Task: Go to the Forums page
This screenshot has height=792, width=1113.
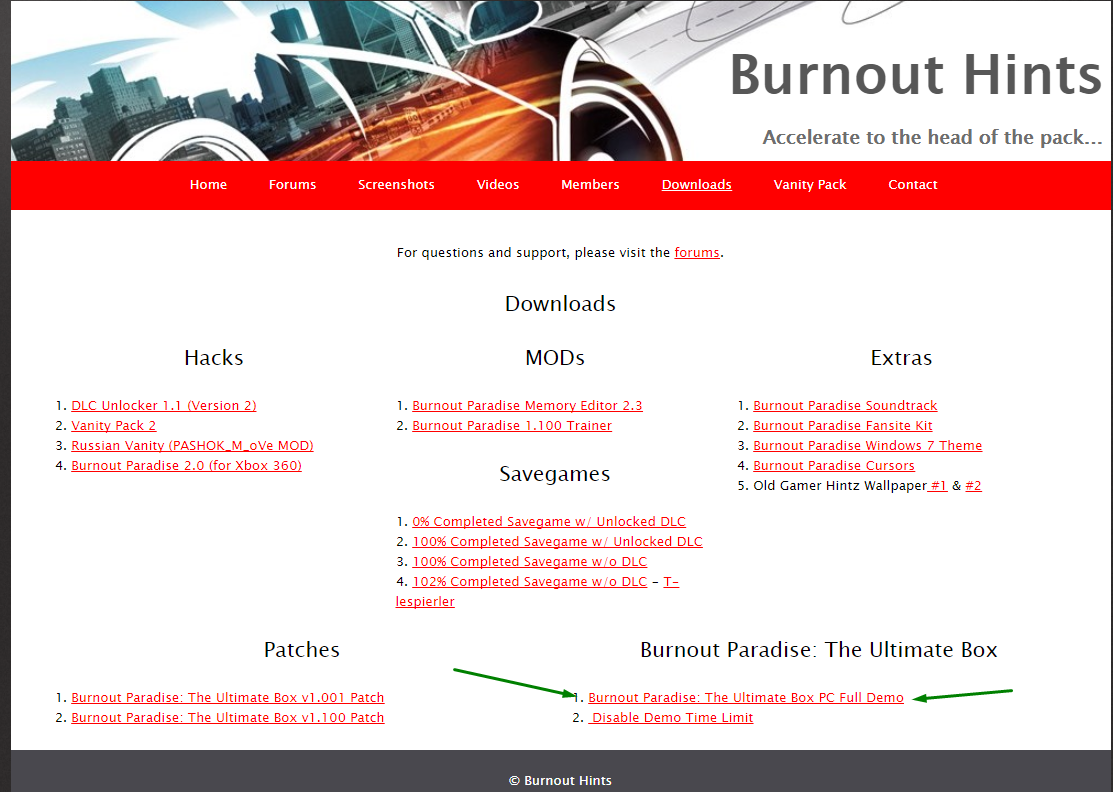Action: click(x=292, y=185)
